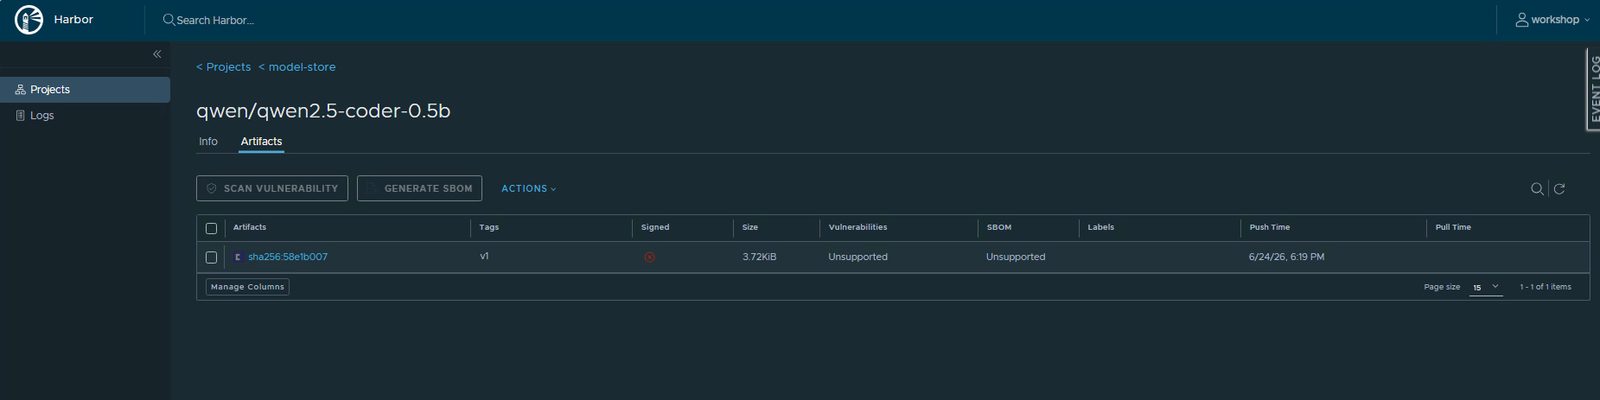
Task: Refresh the artifacts list
Action: [1559, 189]
